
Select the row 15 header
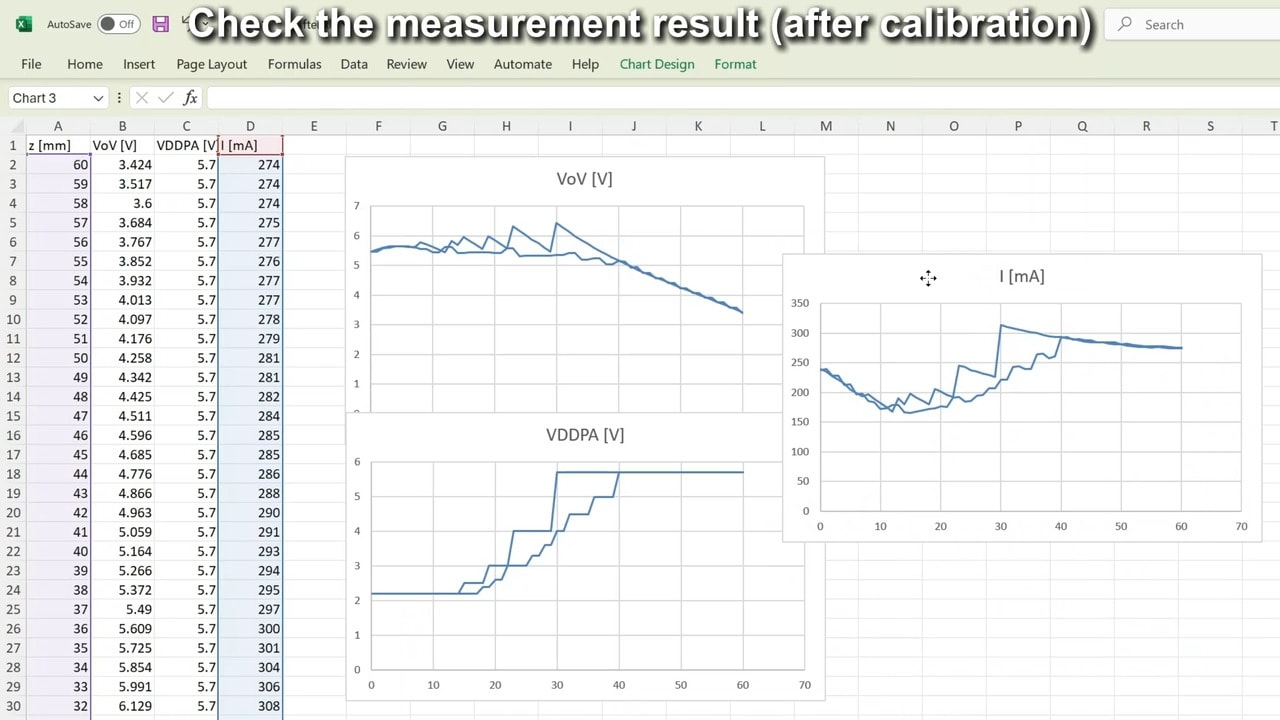coord(13,416)
